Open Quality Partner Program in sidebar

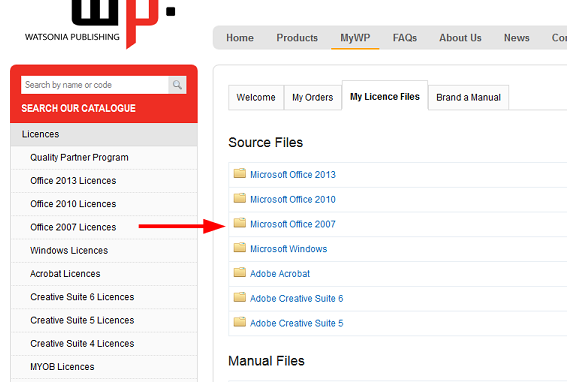coord(104,157)
